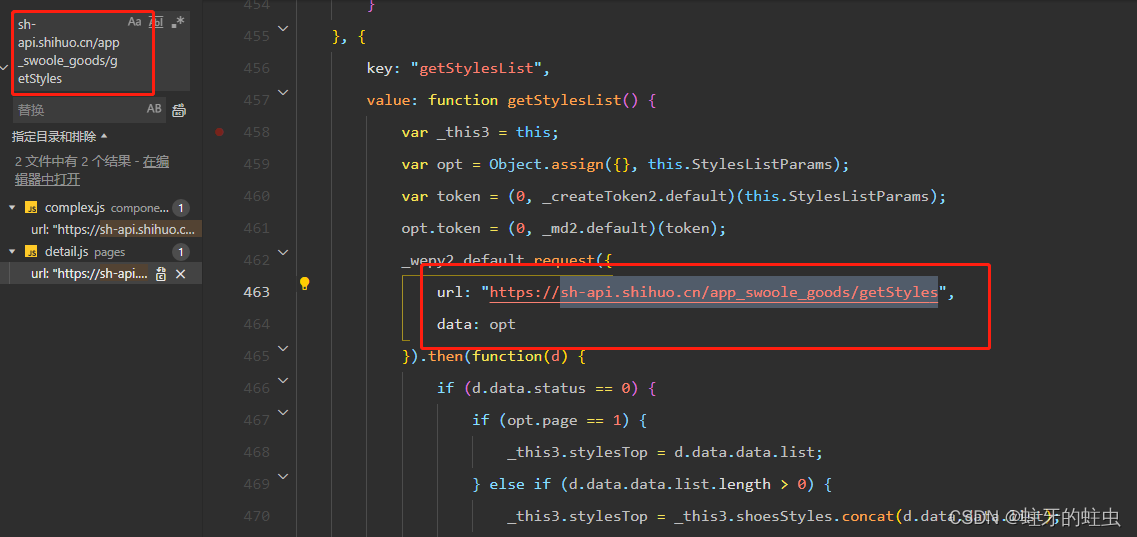Select the complex.js file row
Viewport: 1137px width, 537px height.
click(x=101, y=208)
